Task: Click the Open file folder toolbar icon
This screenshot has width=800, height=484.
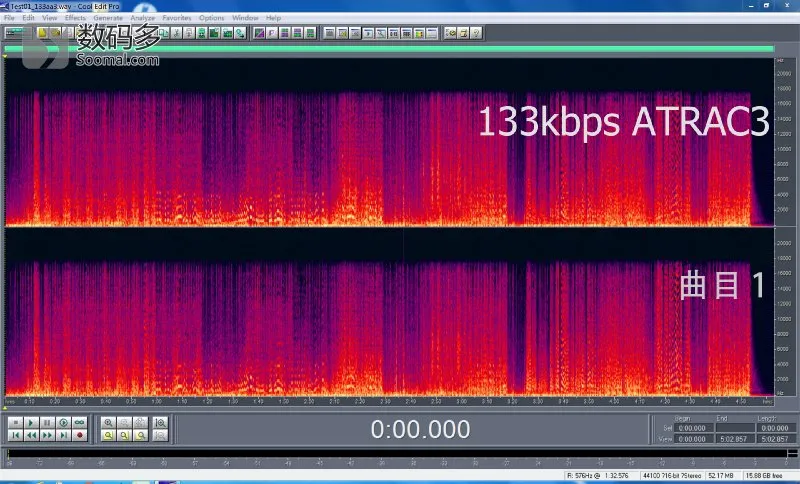Action: pos(55,33)
